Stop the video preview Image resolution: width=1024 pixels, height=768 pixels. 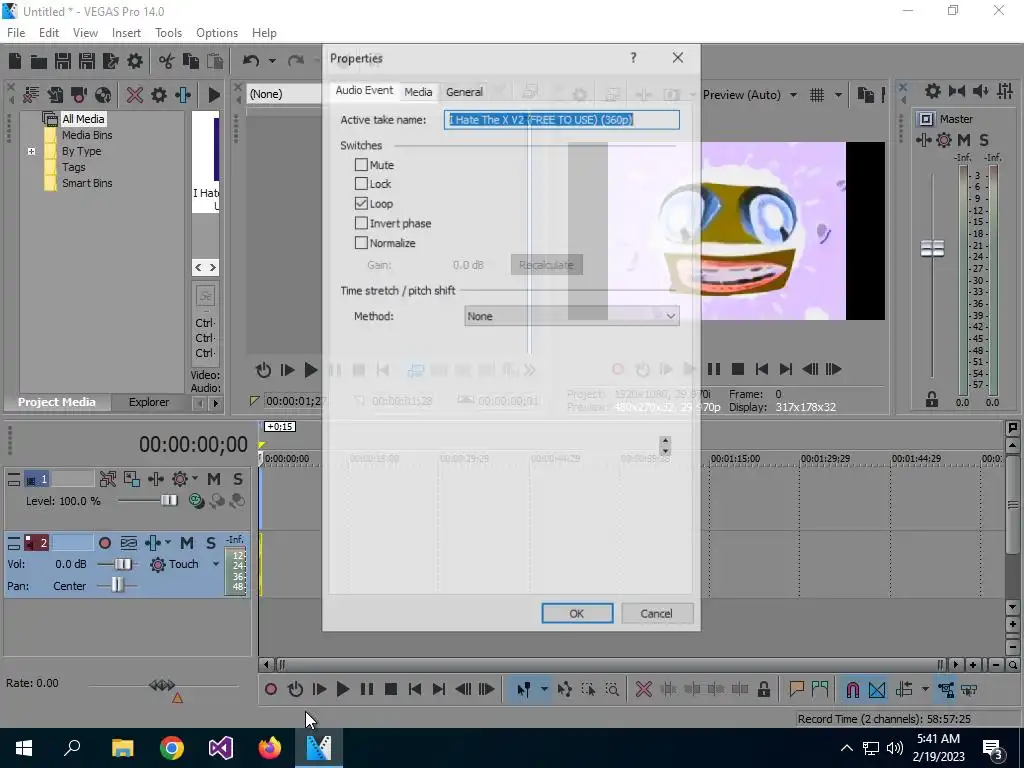click(738, 370)
